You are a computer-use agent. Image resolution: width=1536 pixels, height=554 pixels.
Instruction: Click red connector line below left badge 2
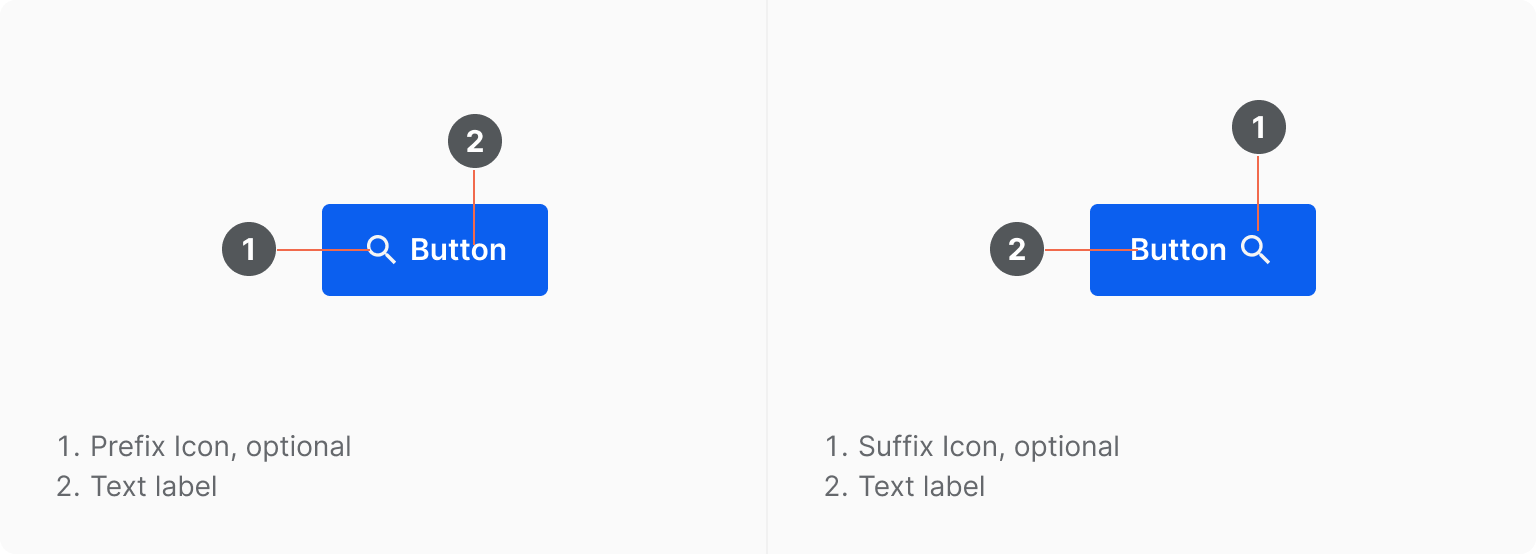tap(475, 203)
